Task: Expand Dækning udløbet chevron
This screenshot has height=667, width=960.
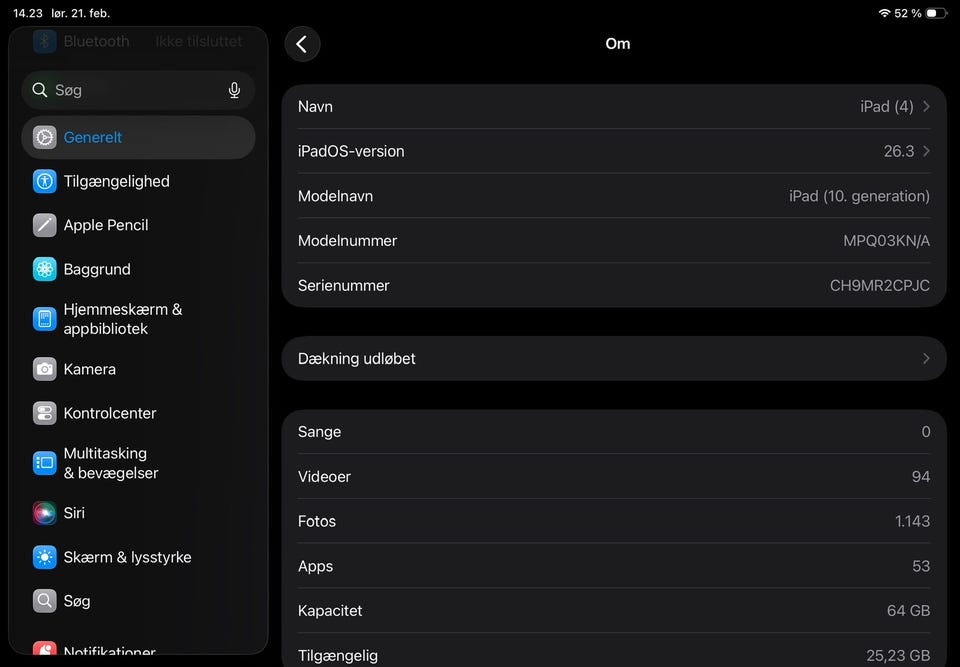Action: coord(926,358)
